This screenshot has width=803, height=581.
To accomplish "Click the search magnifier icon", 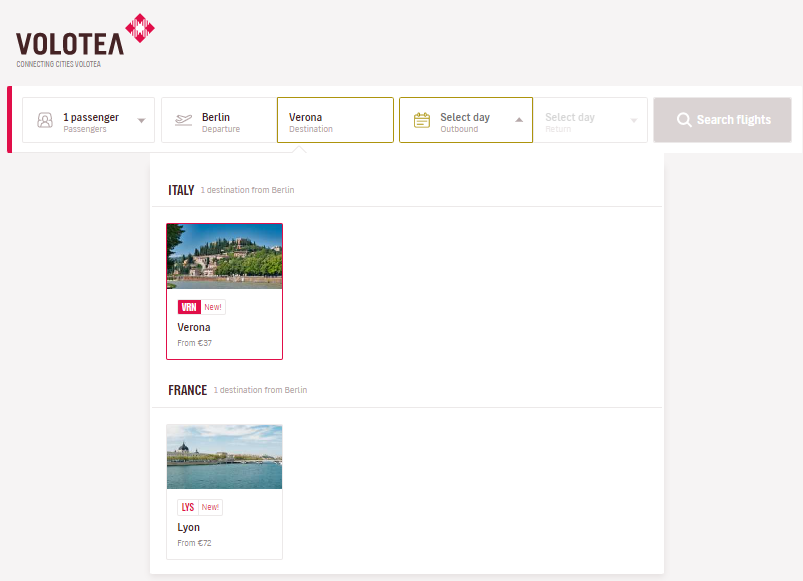I will (684, 120).
